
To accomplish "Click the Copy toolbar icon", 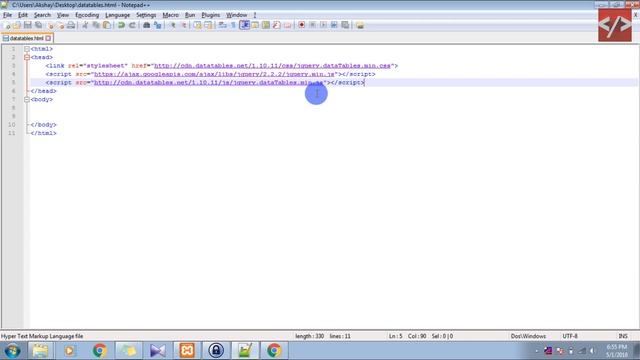I will [x=96, y=25].
